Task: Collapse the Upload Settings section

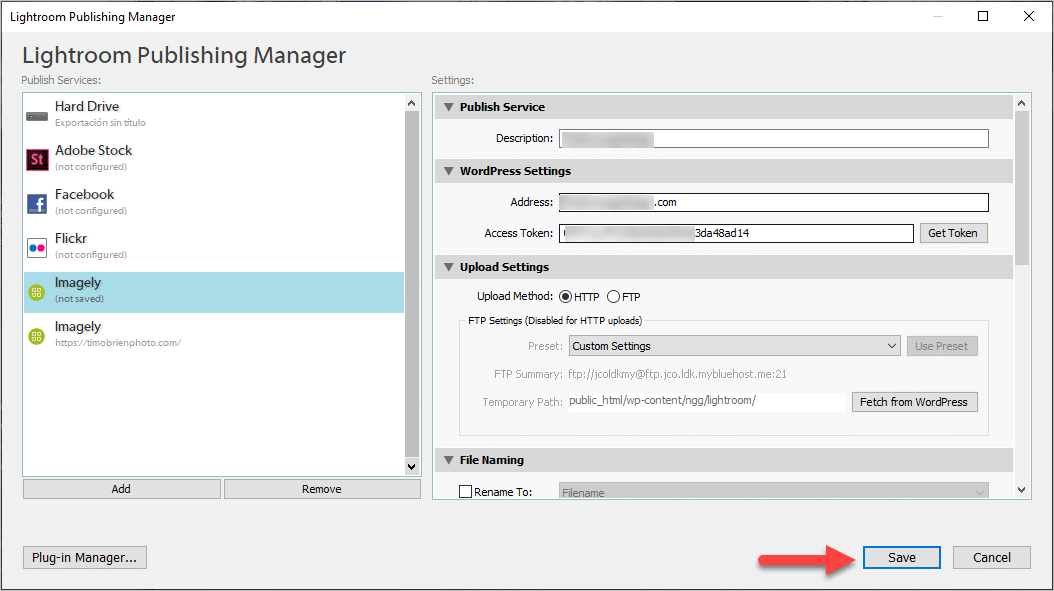Action: coord(448,267)
